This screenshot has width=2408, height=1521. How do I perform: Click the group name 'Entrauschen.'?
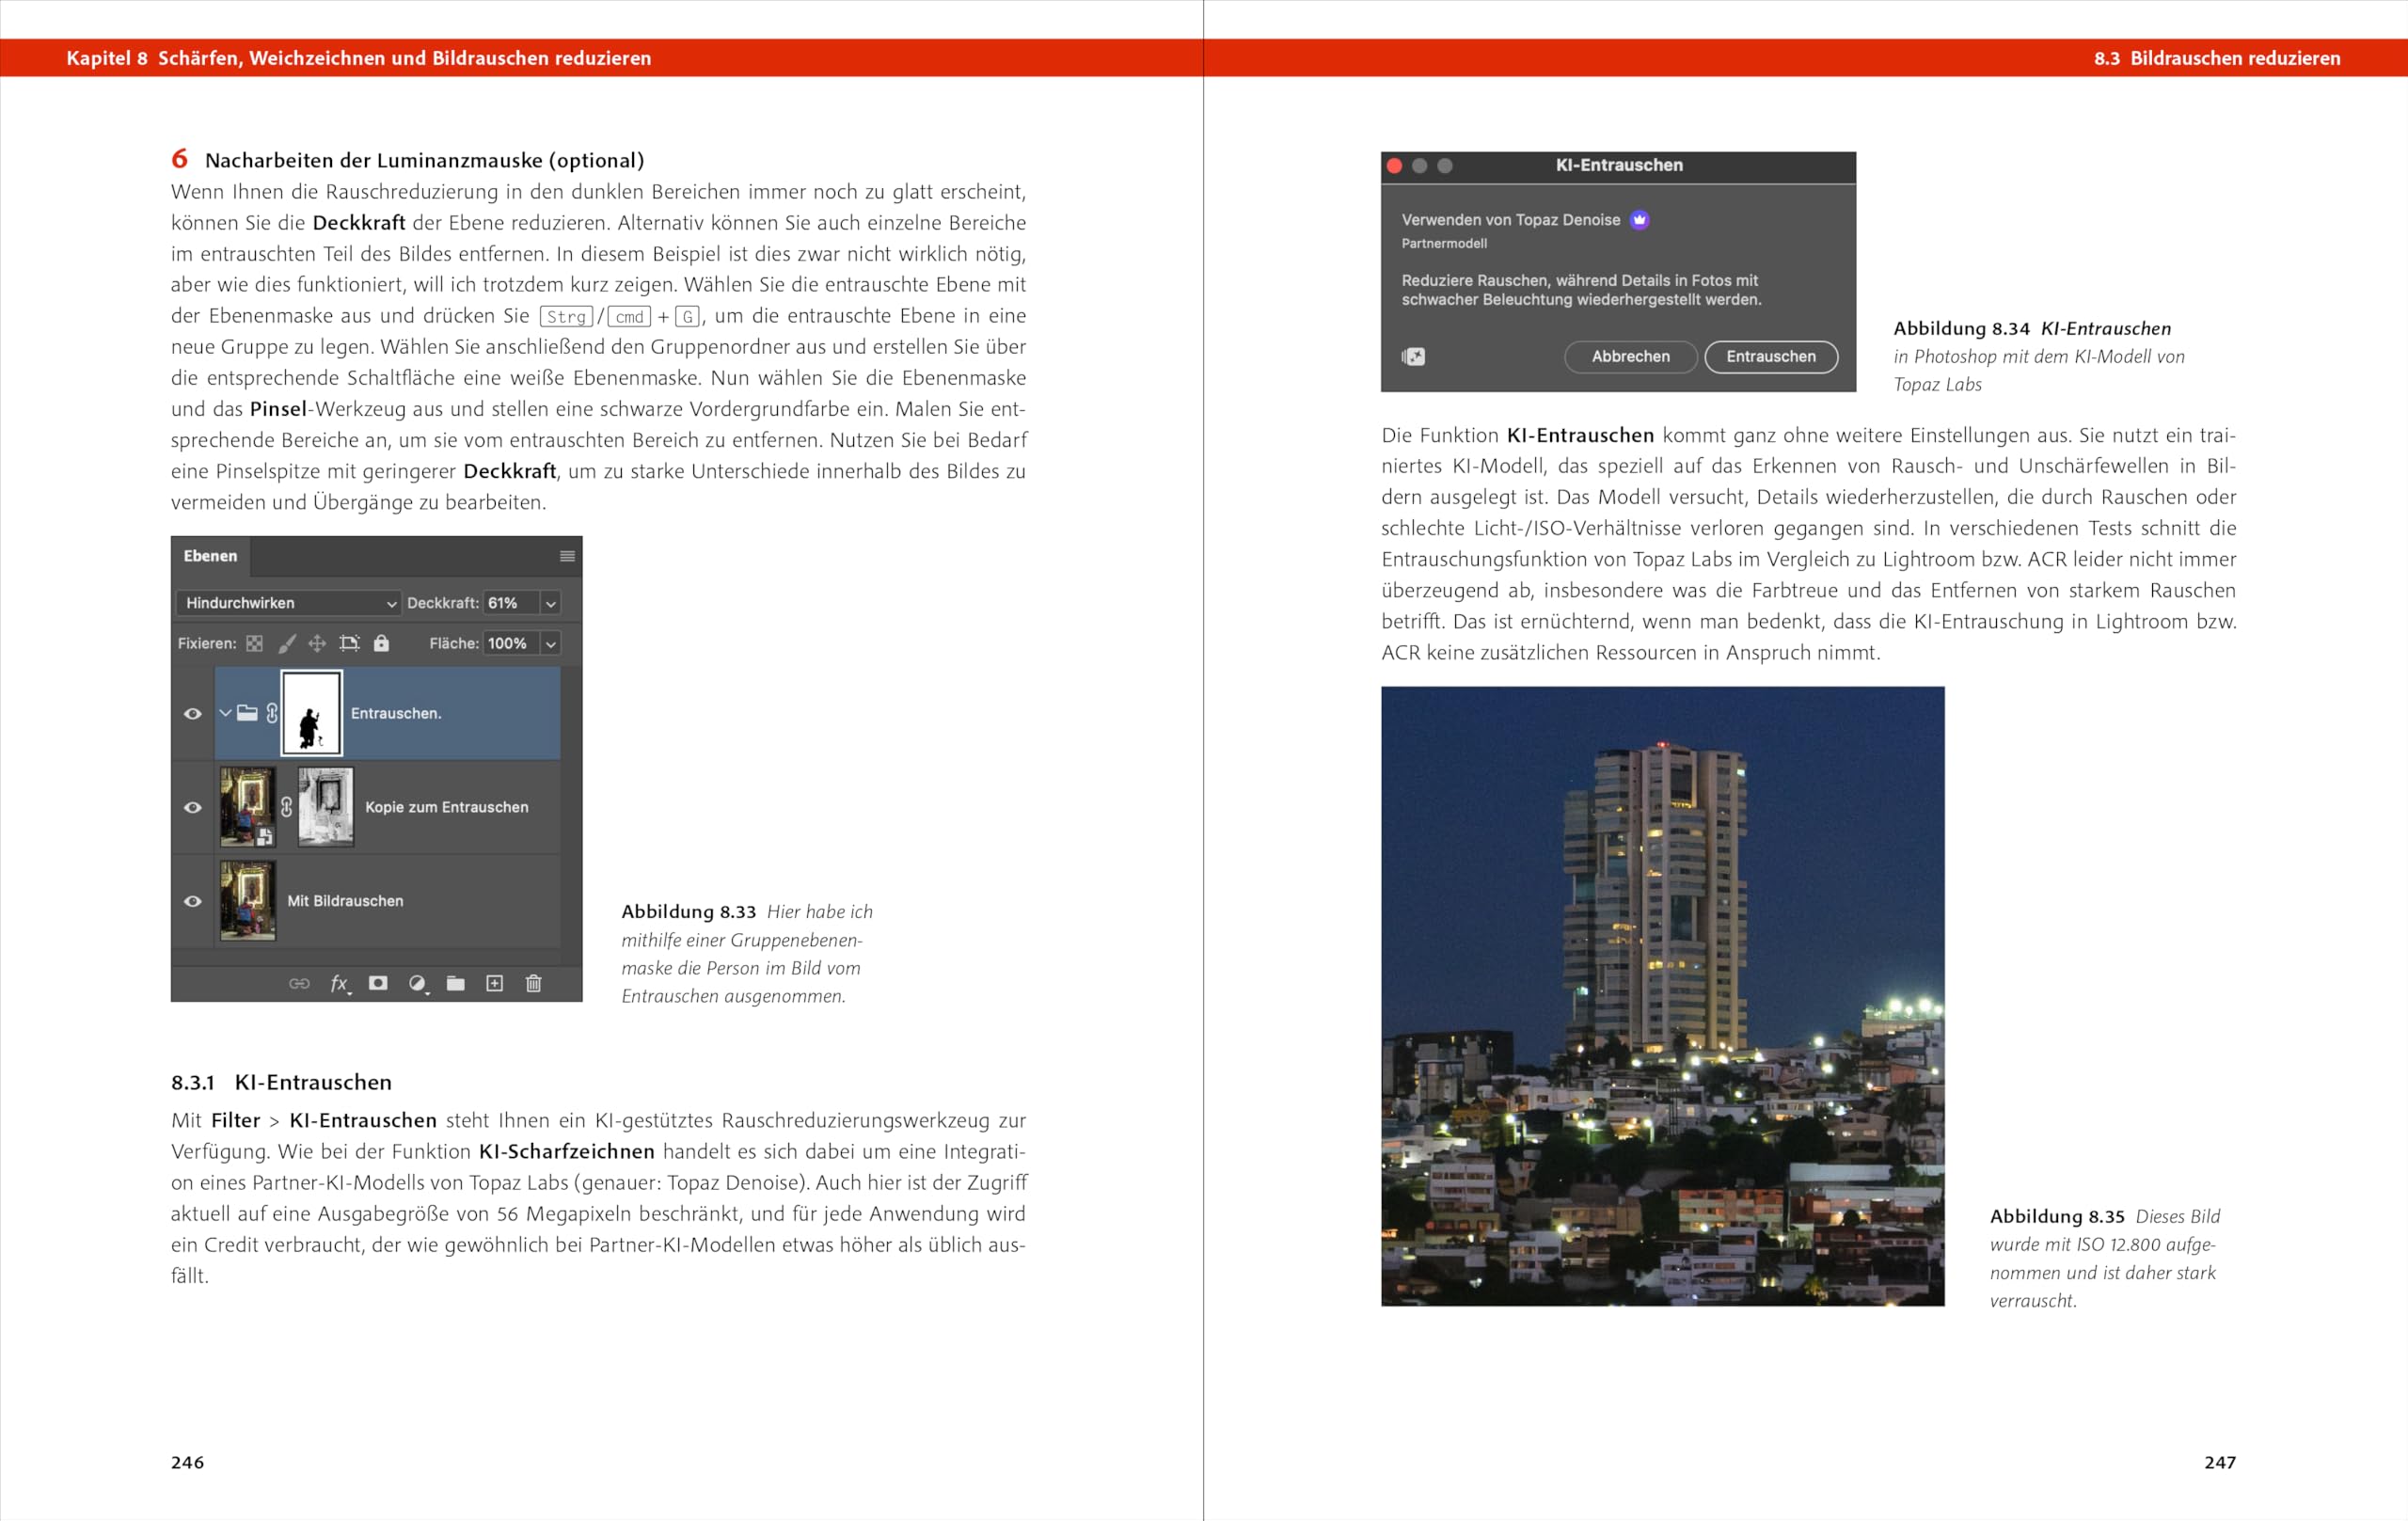pyautogui.click(x=396, y=713)
